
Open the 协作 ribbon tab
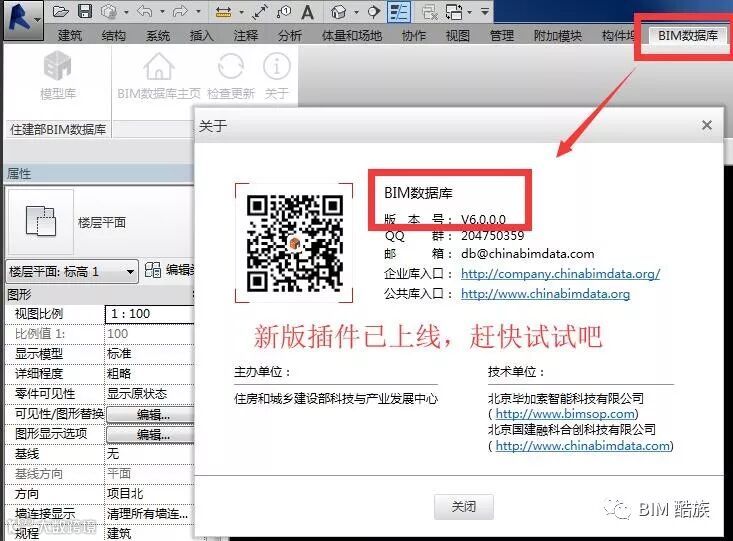pyautogui.click(x=414, y=36)
